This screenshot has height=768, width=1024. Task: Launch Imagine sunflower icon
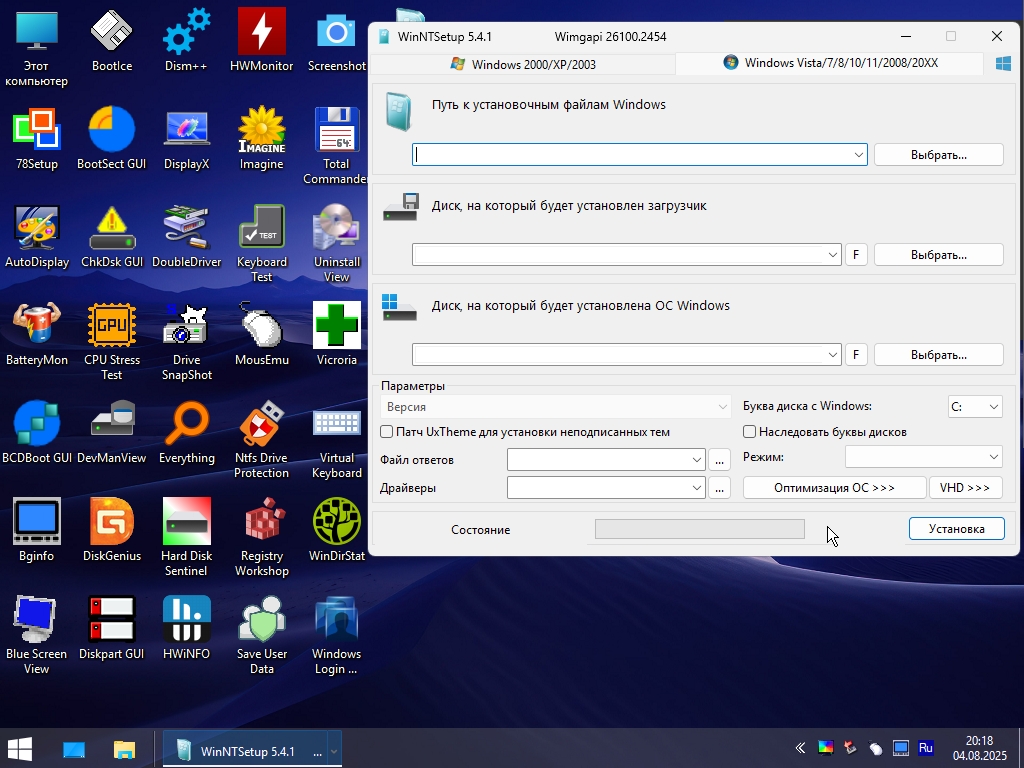[x=261, y=138]
